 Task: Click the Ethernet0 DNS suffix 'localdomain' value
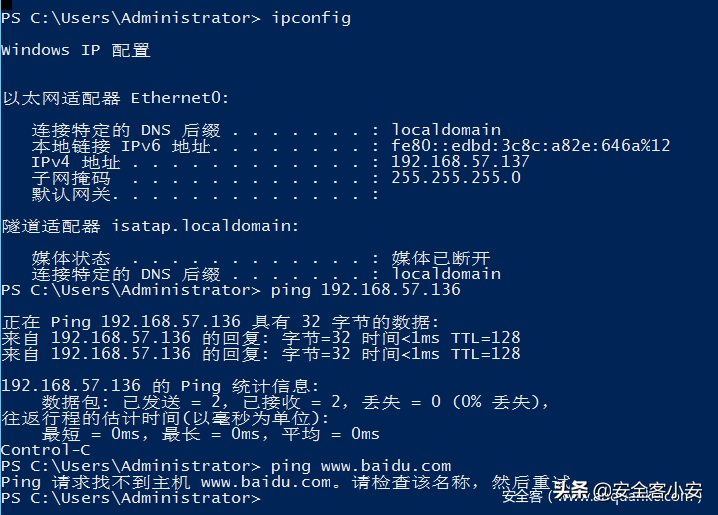click(446, 130)
